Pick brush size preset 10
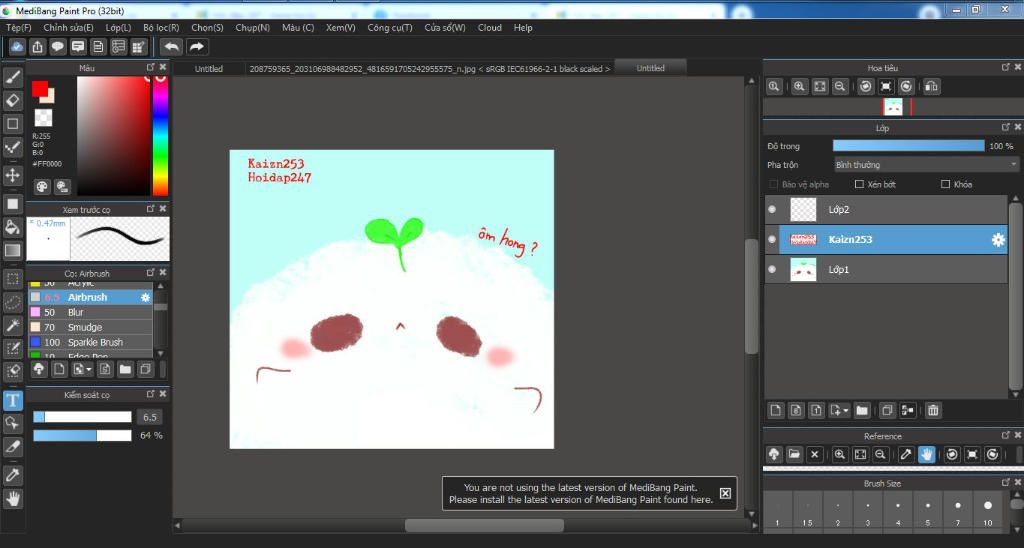Viewport: 1024px width, 548px height. tap(987, 511)
